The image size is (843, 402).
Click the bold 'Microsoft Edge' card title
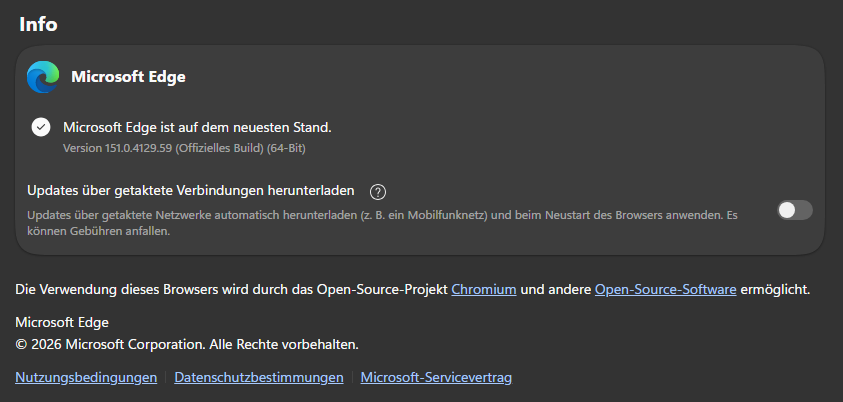pos(128,77)
